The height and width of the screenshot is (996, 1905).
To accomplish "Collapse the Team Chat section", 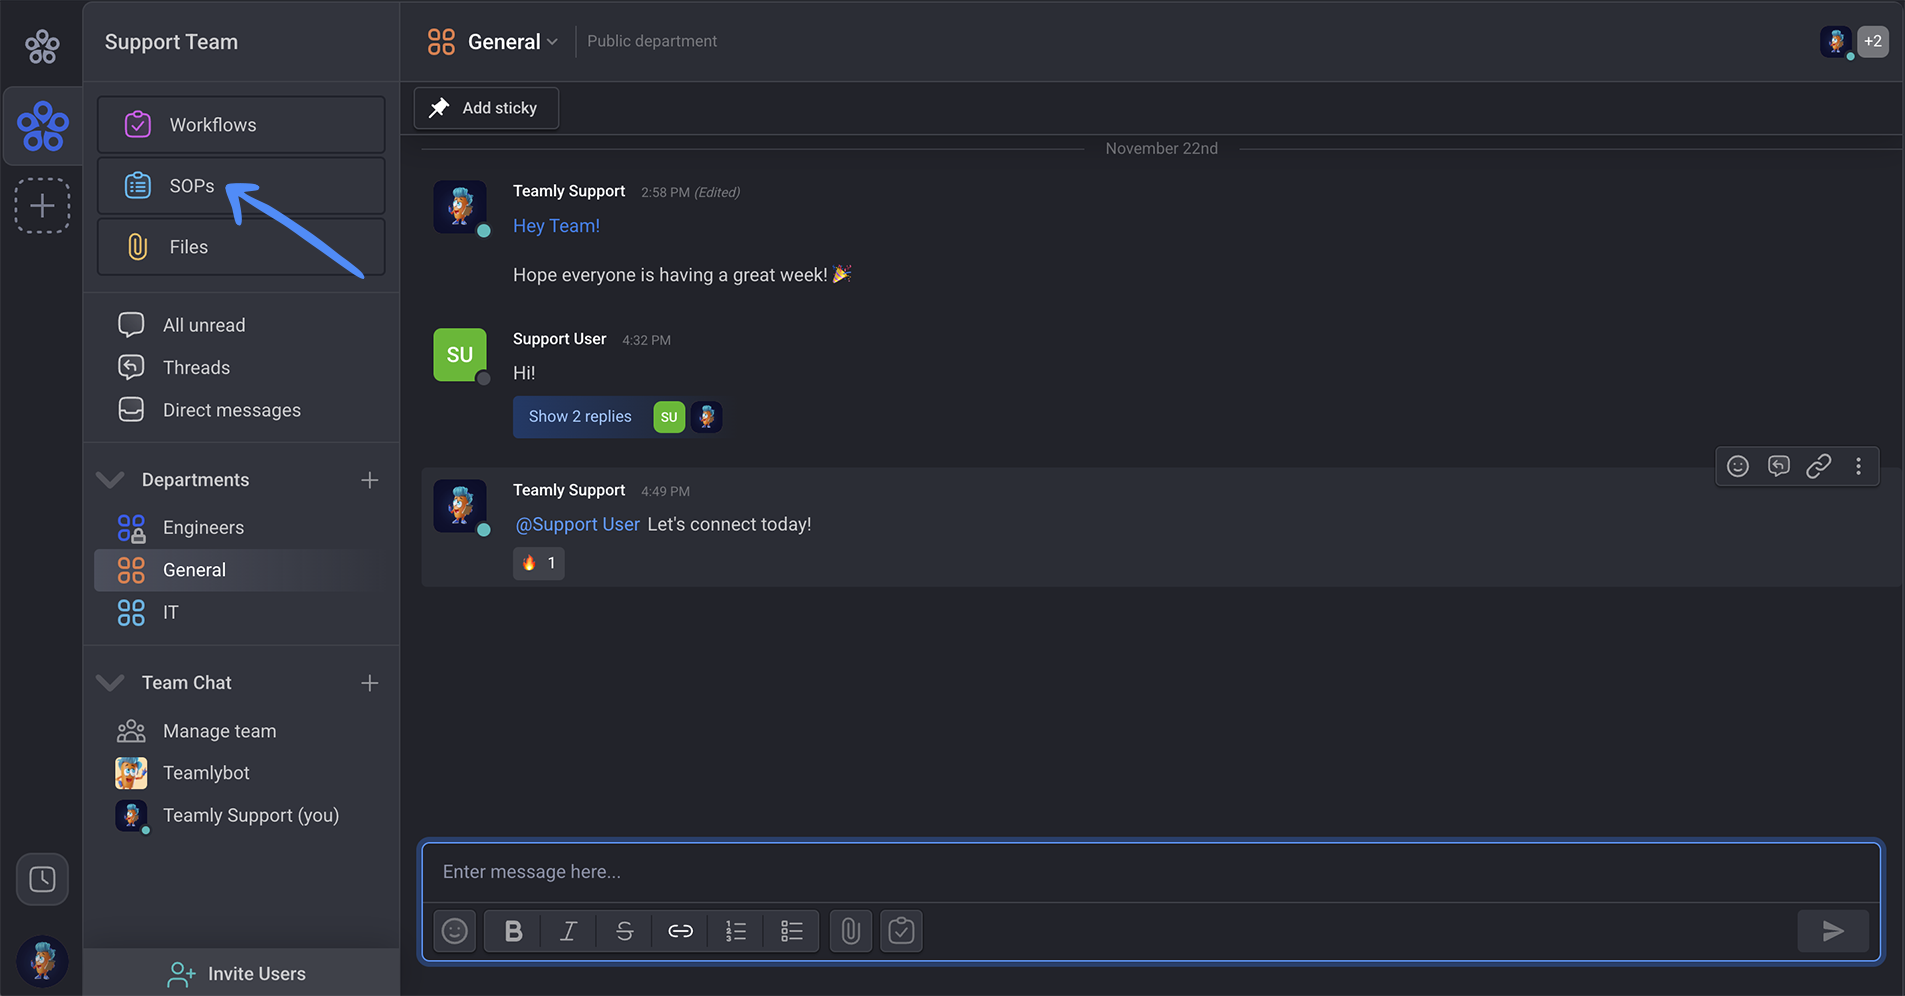I will 110,683.
